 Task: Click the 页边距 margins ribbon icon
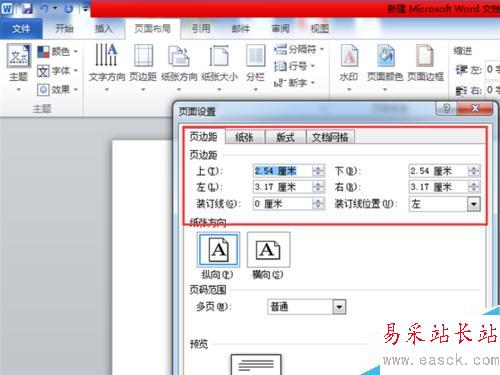[143, 56]
